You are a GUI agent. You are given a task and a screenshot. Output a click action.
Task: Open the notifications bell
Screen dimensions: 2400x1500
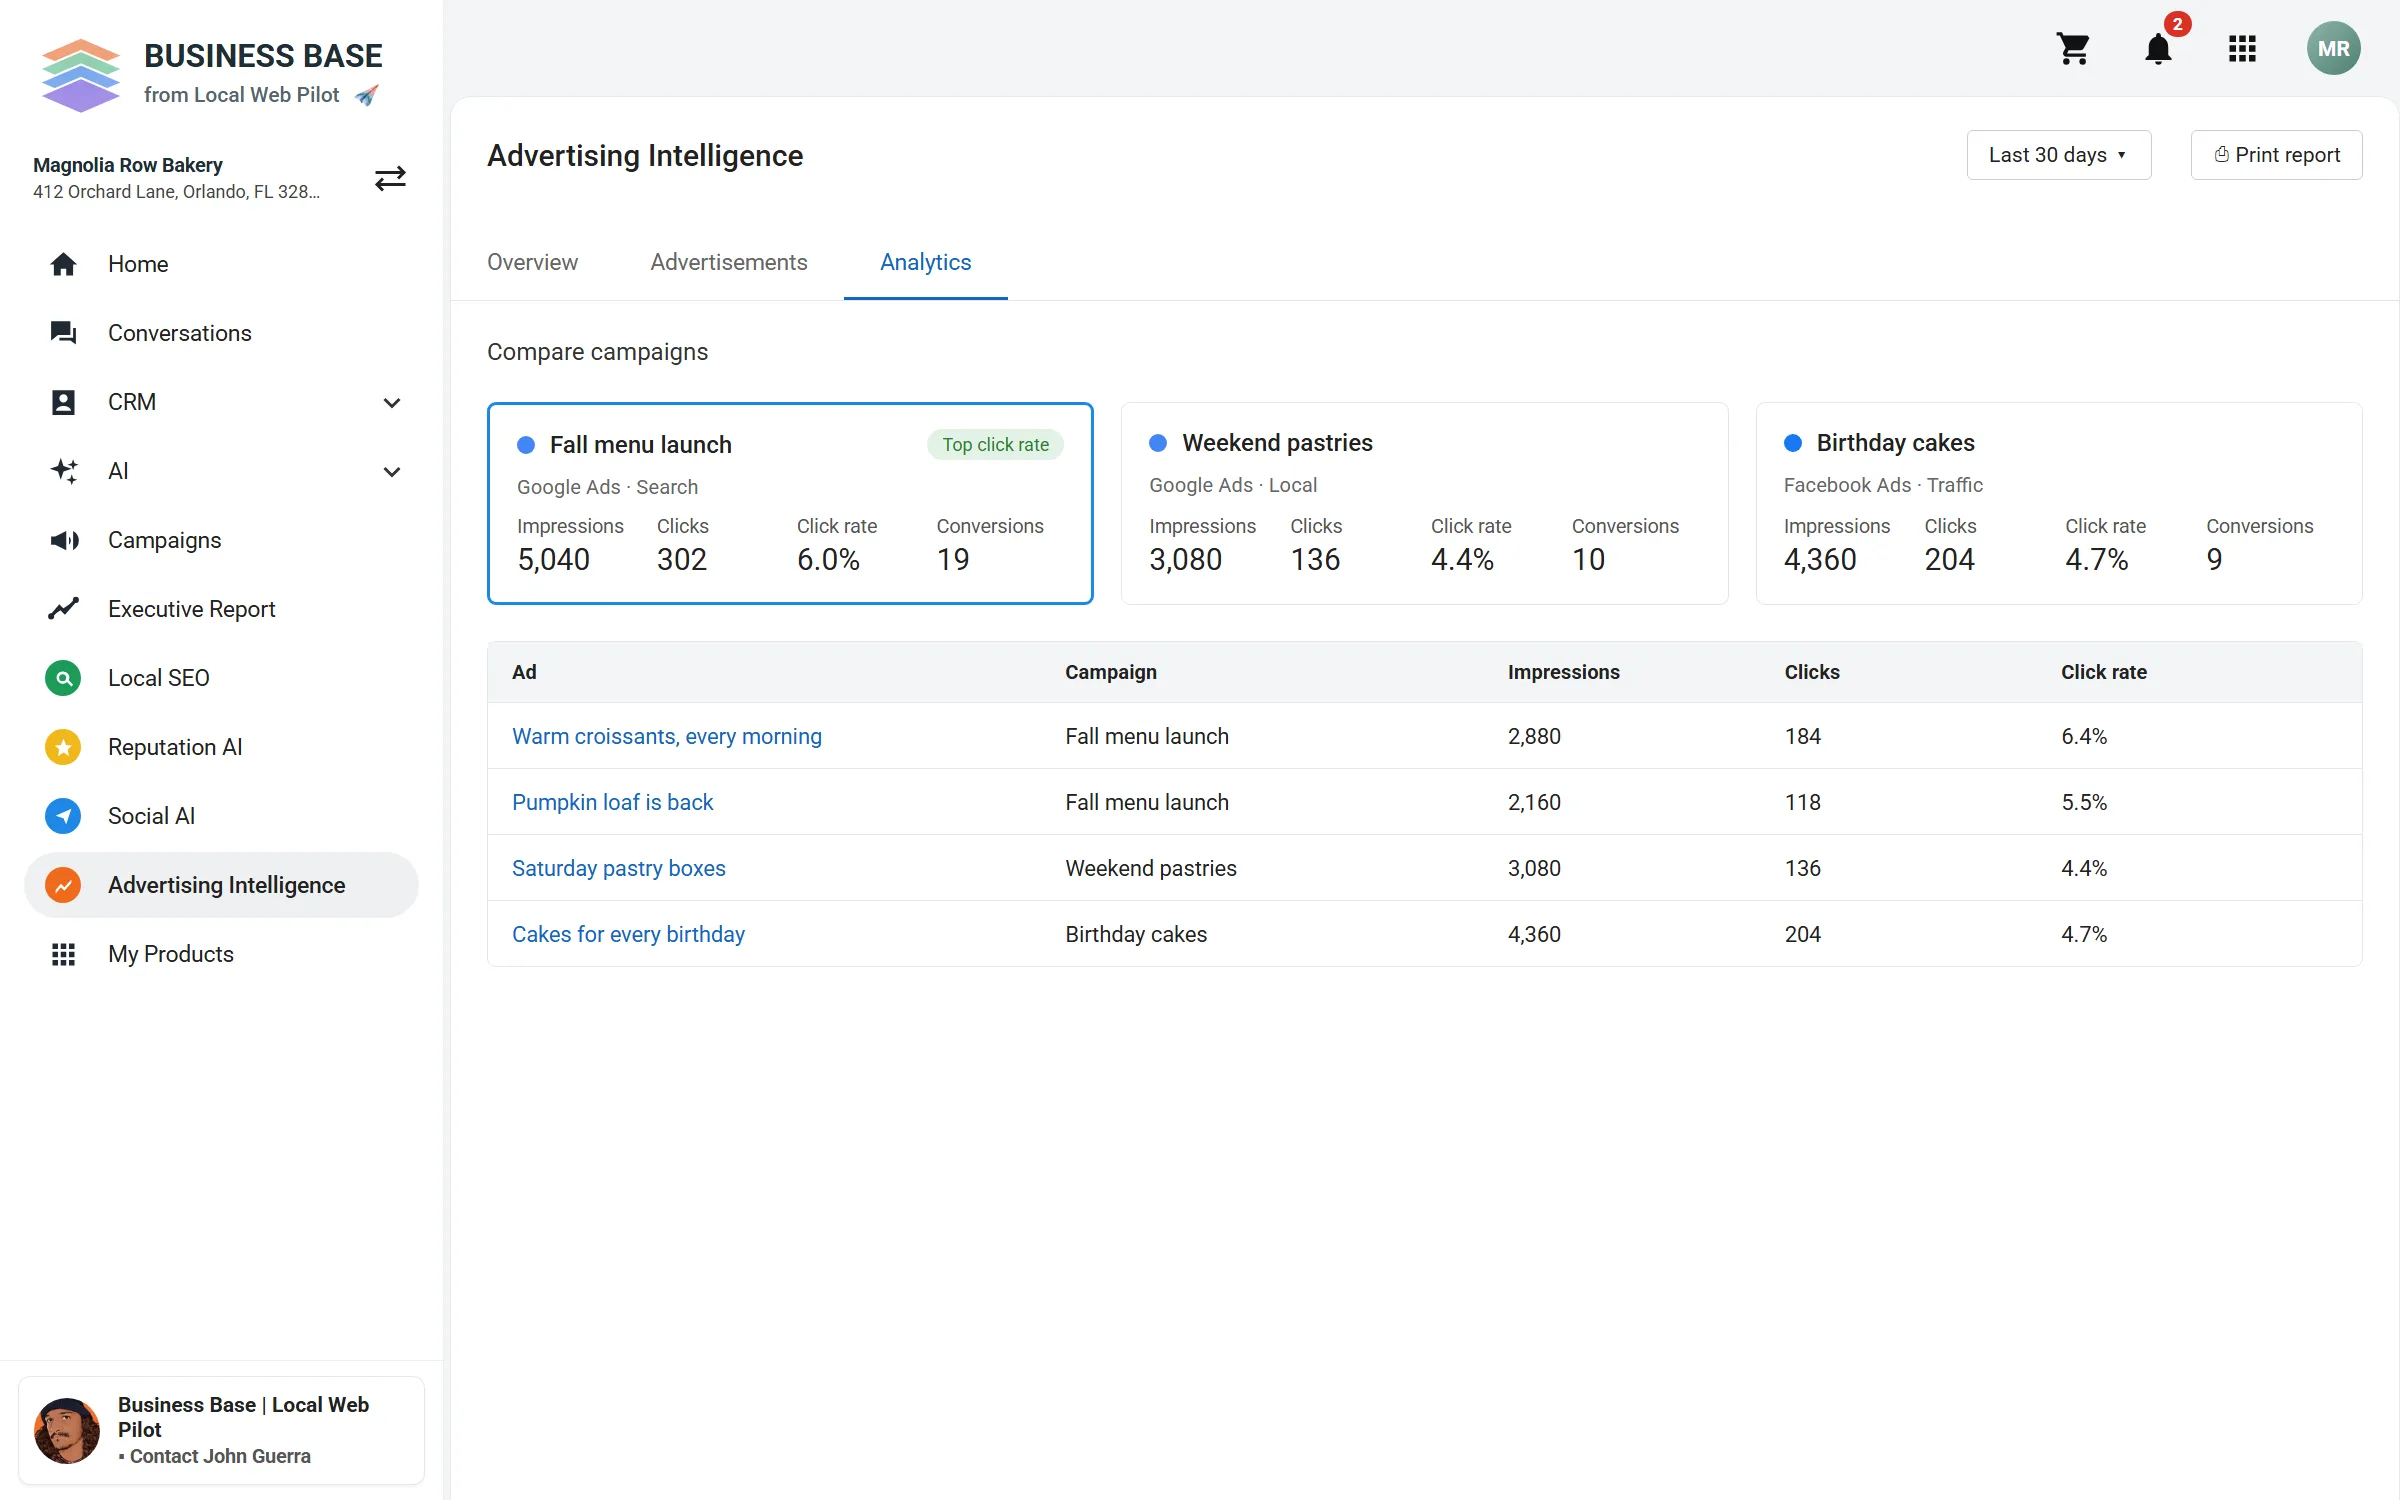2158,48
